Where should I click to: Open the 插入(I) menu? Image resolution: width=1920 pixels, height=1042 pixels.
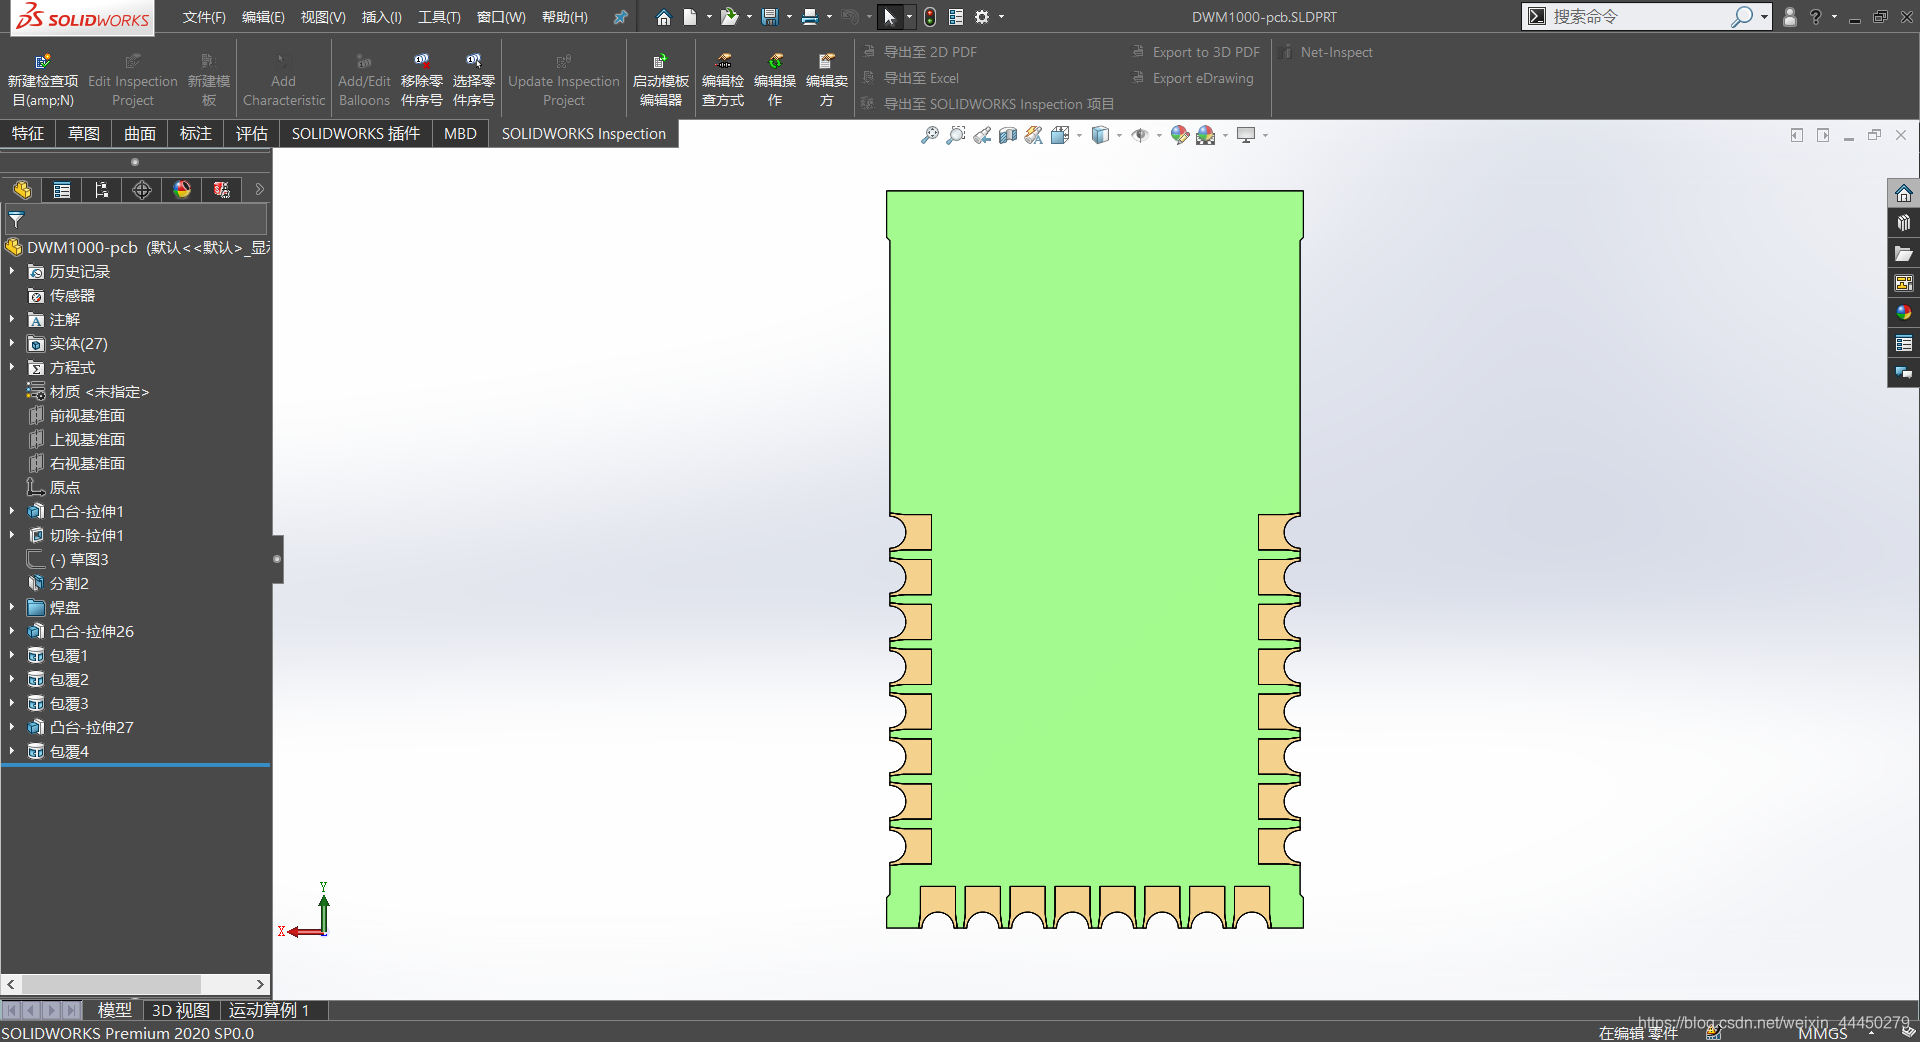[x=381, y=17]
